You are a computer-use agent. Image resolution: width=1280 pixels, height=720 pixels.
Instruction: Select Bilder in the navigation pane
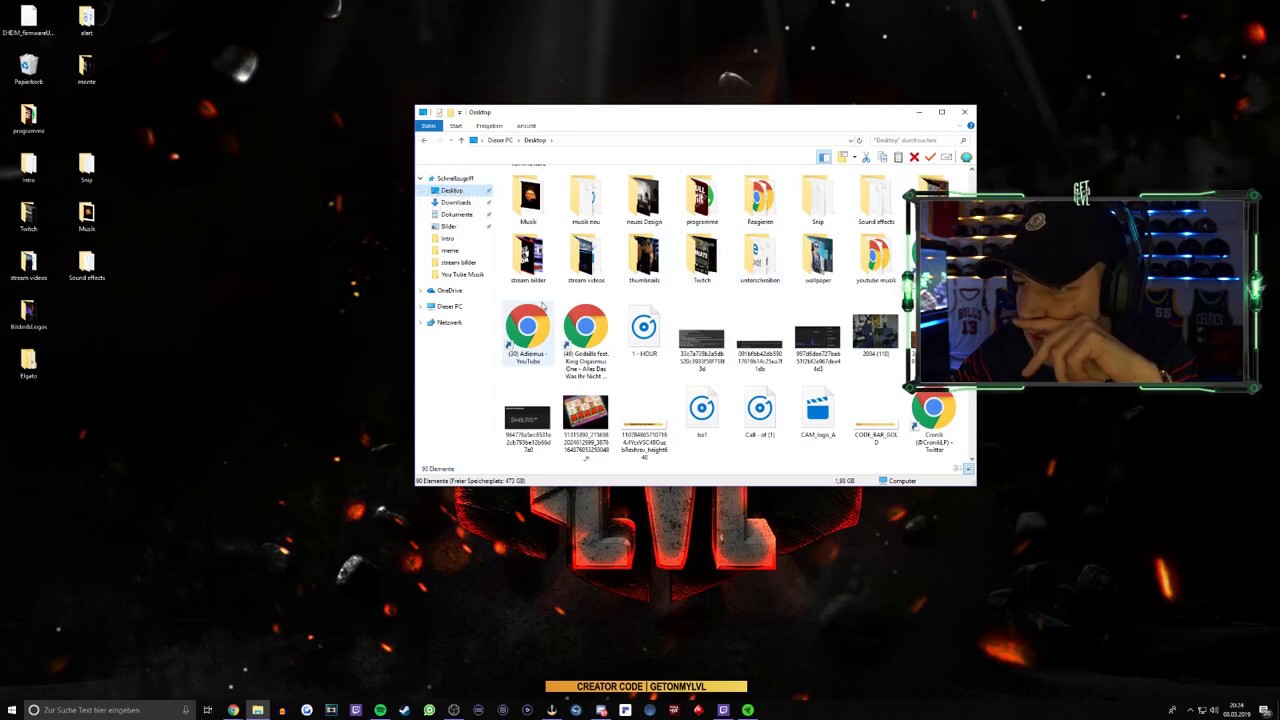click(449, 226)
